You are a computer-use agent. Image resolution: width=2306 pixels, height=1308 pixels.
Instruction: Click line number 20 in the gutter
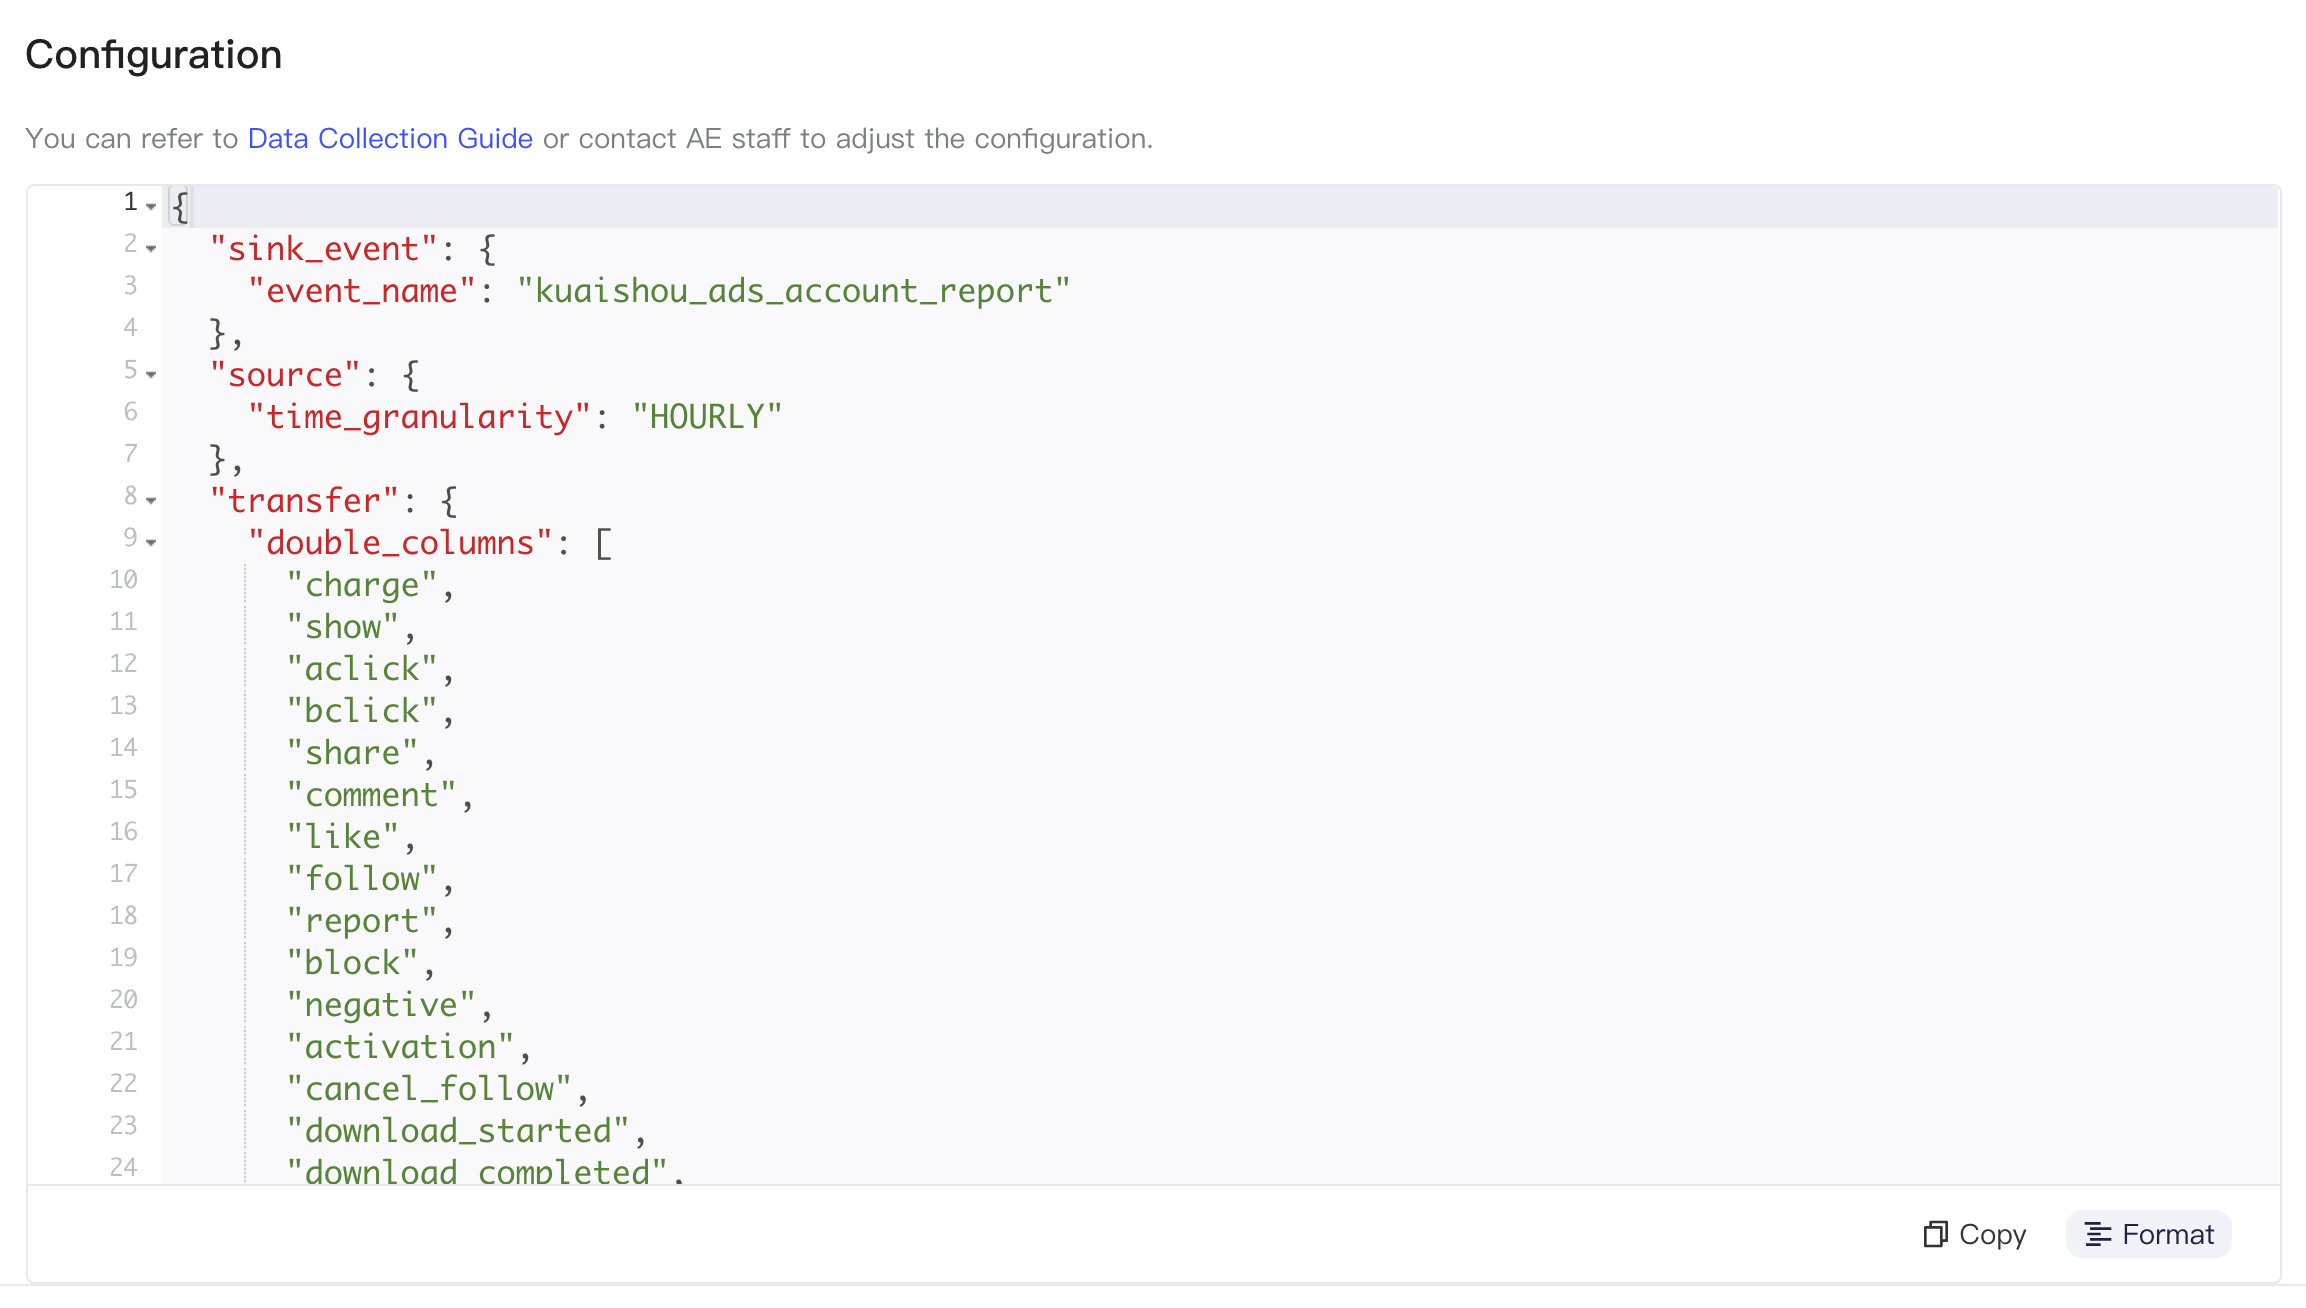pyautogui.click(x=123, y=999)
